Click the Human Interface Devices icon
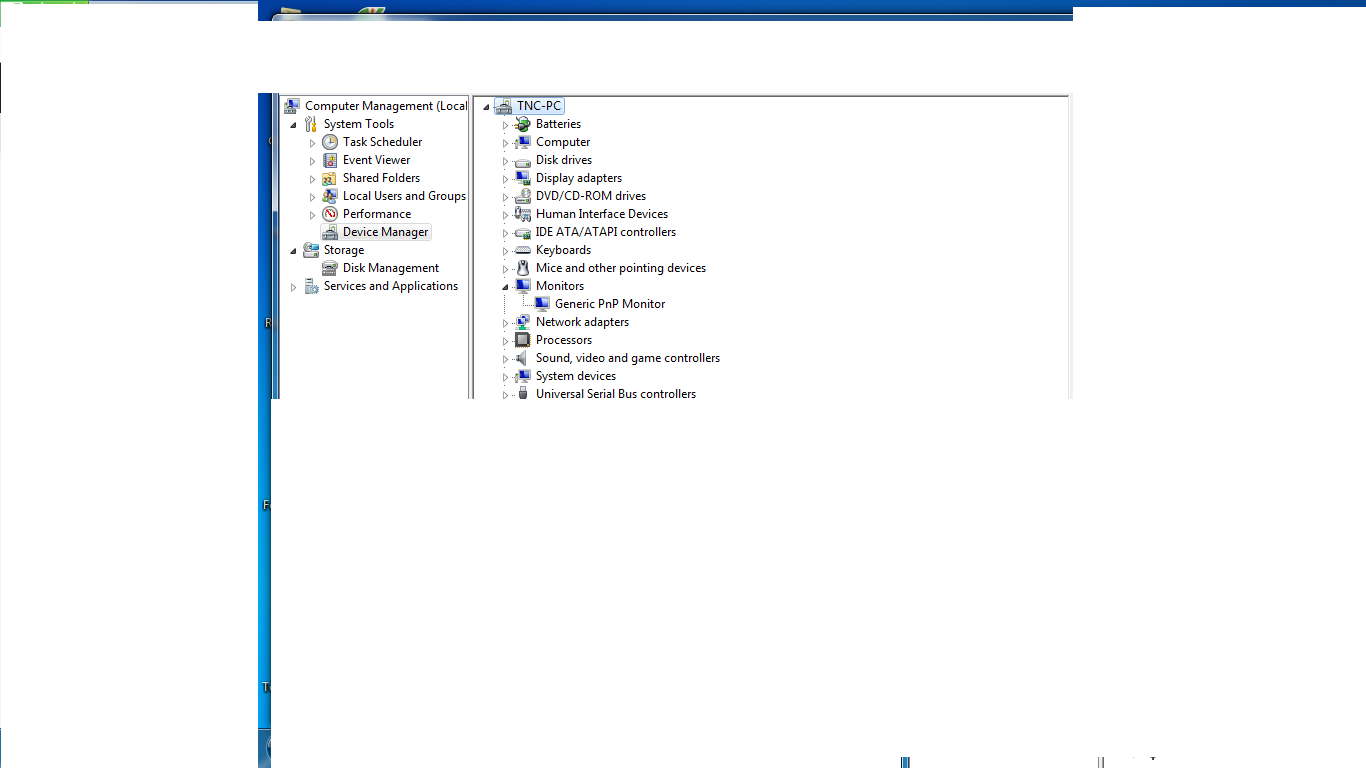The width and height of the screenshot is (1366, 768). click(x=522, y=214)
